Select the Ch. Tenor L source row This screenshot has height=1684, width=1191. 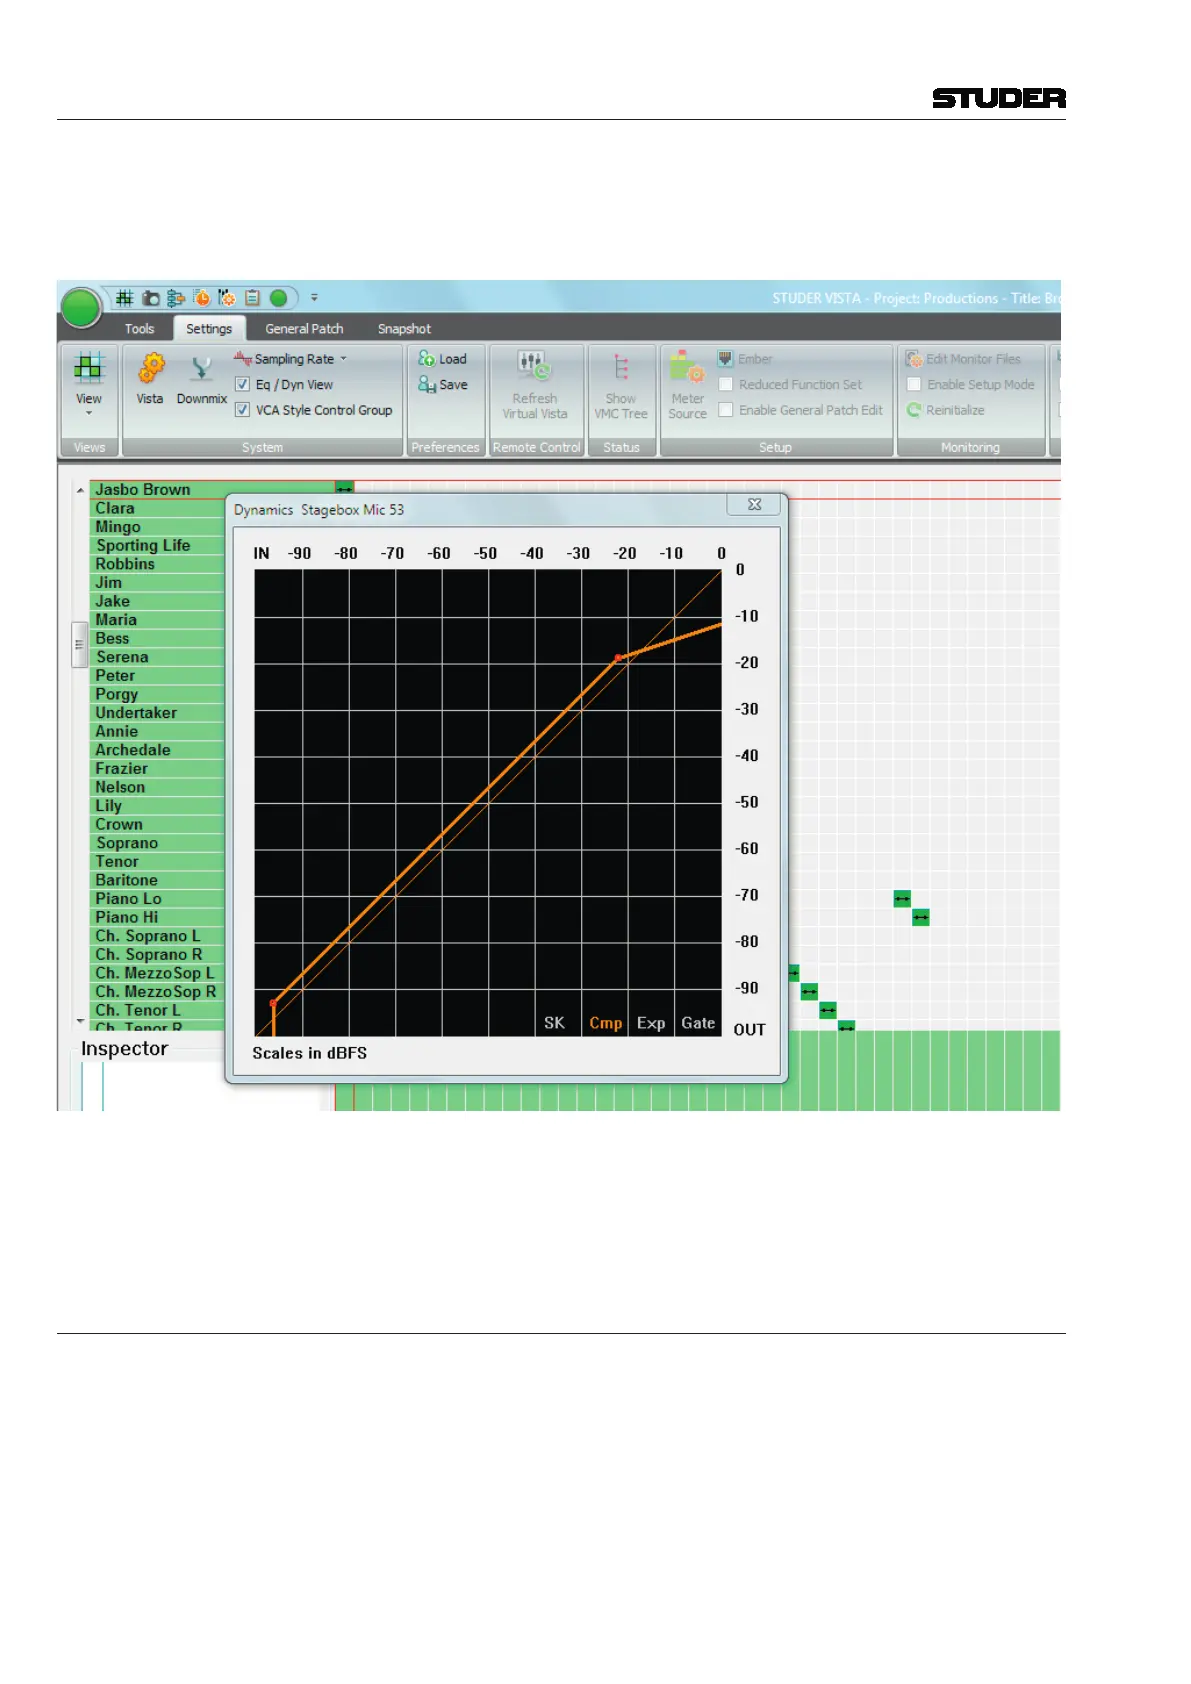pyautogui.click(x=158, y=1010)
